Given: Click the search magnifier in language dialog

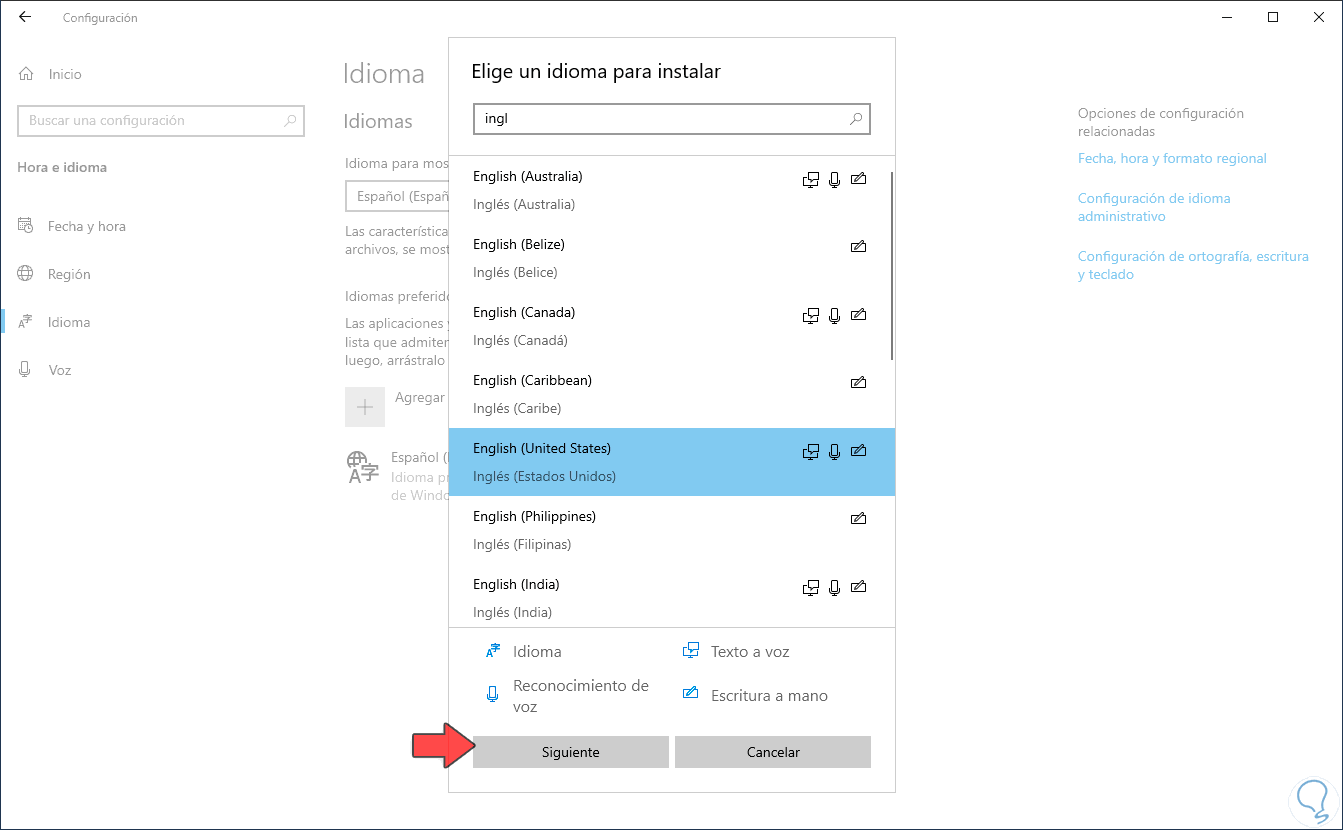Looking at the screenshot, I should click(856, 119).
